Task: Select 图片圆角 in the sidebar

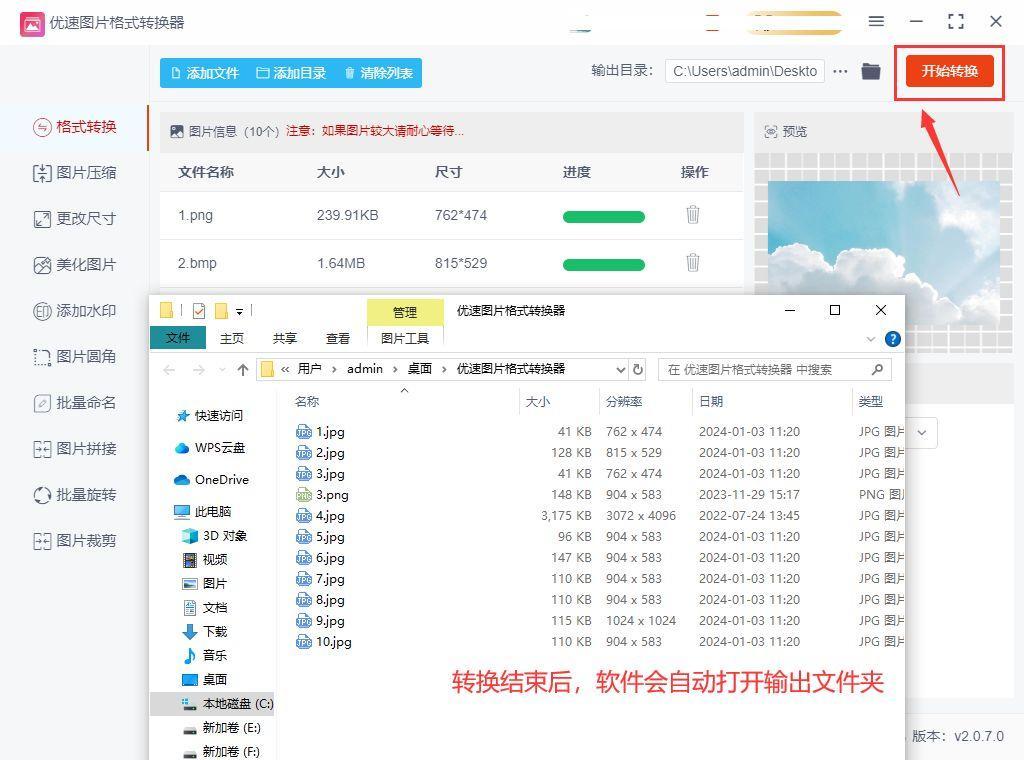Action: click(74, 356)
